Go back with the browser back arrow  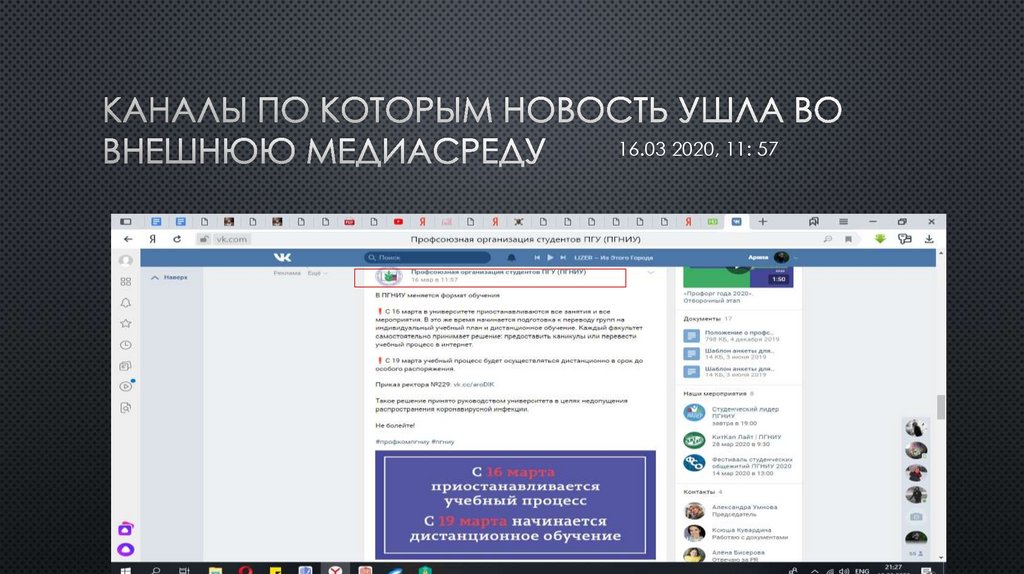coord(128,239)
